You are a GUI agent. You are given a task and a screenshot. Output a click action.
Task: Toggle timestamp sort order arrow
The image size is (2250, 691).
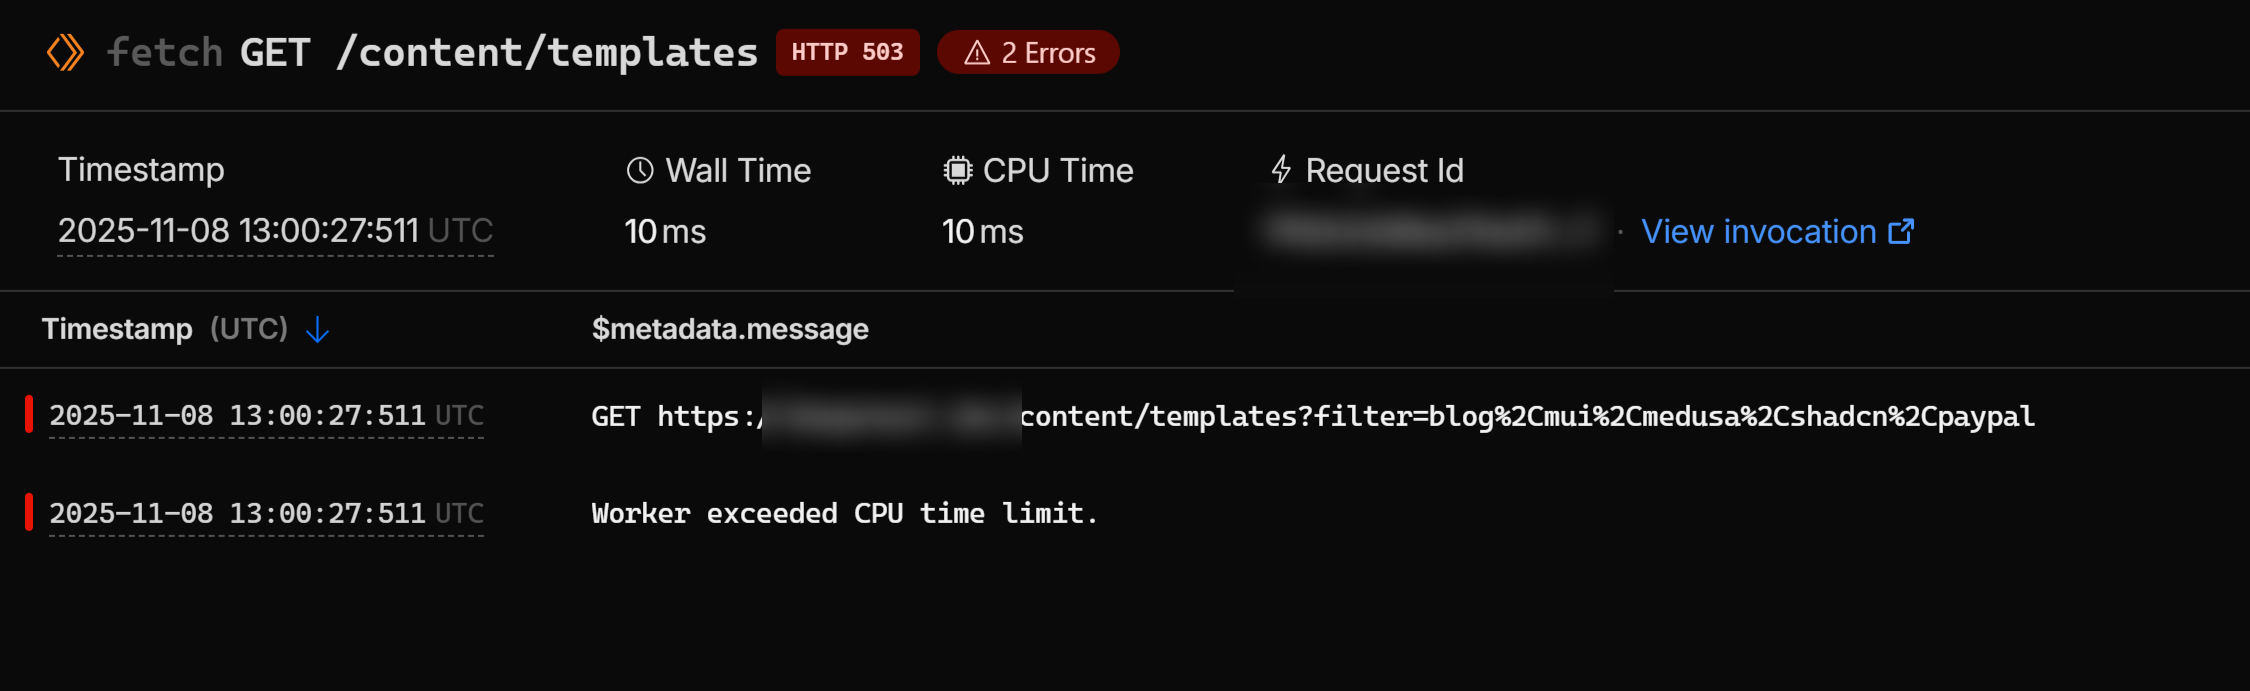(317, 329)
